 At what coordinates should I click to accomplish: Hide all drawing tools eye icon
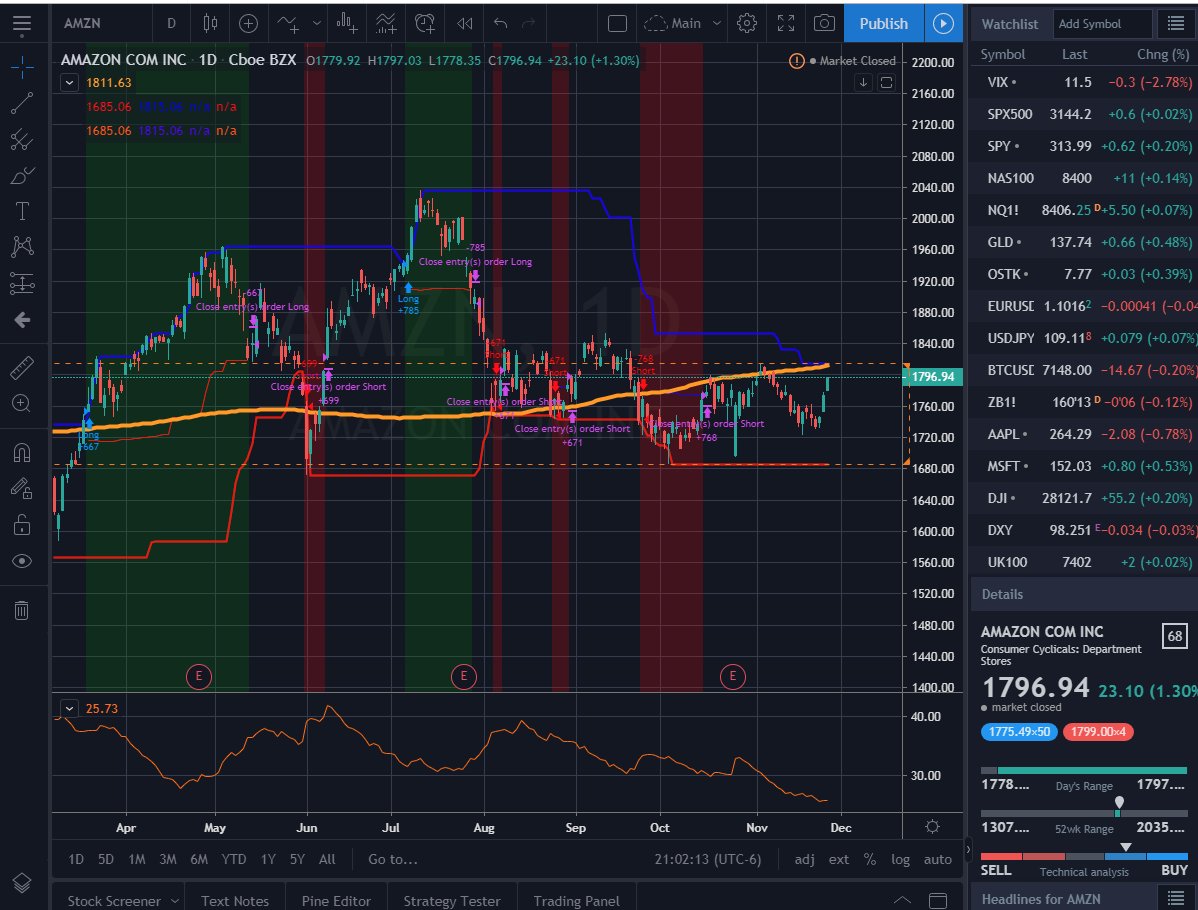click(x=21, y=561)
